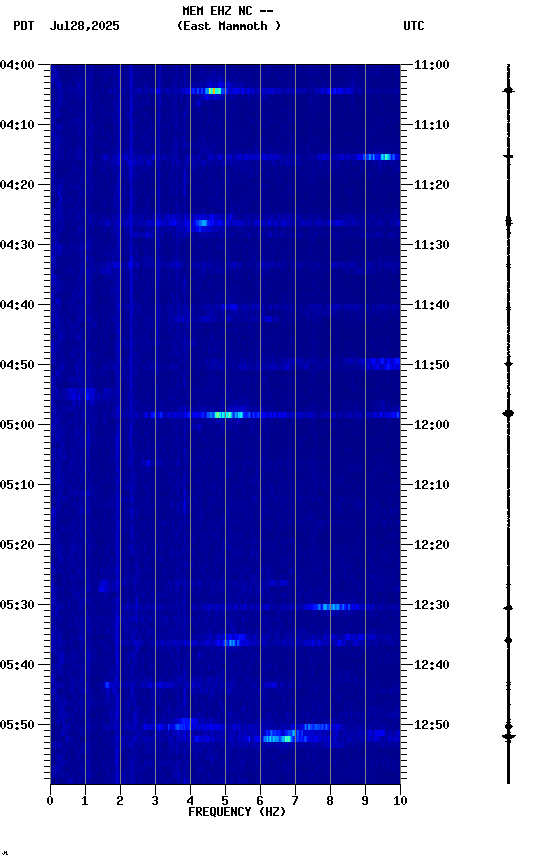Click the 04:00 PDT time label
This screenshot has height=864, width=552.
(x=17, y=64)
